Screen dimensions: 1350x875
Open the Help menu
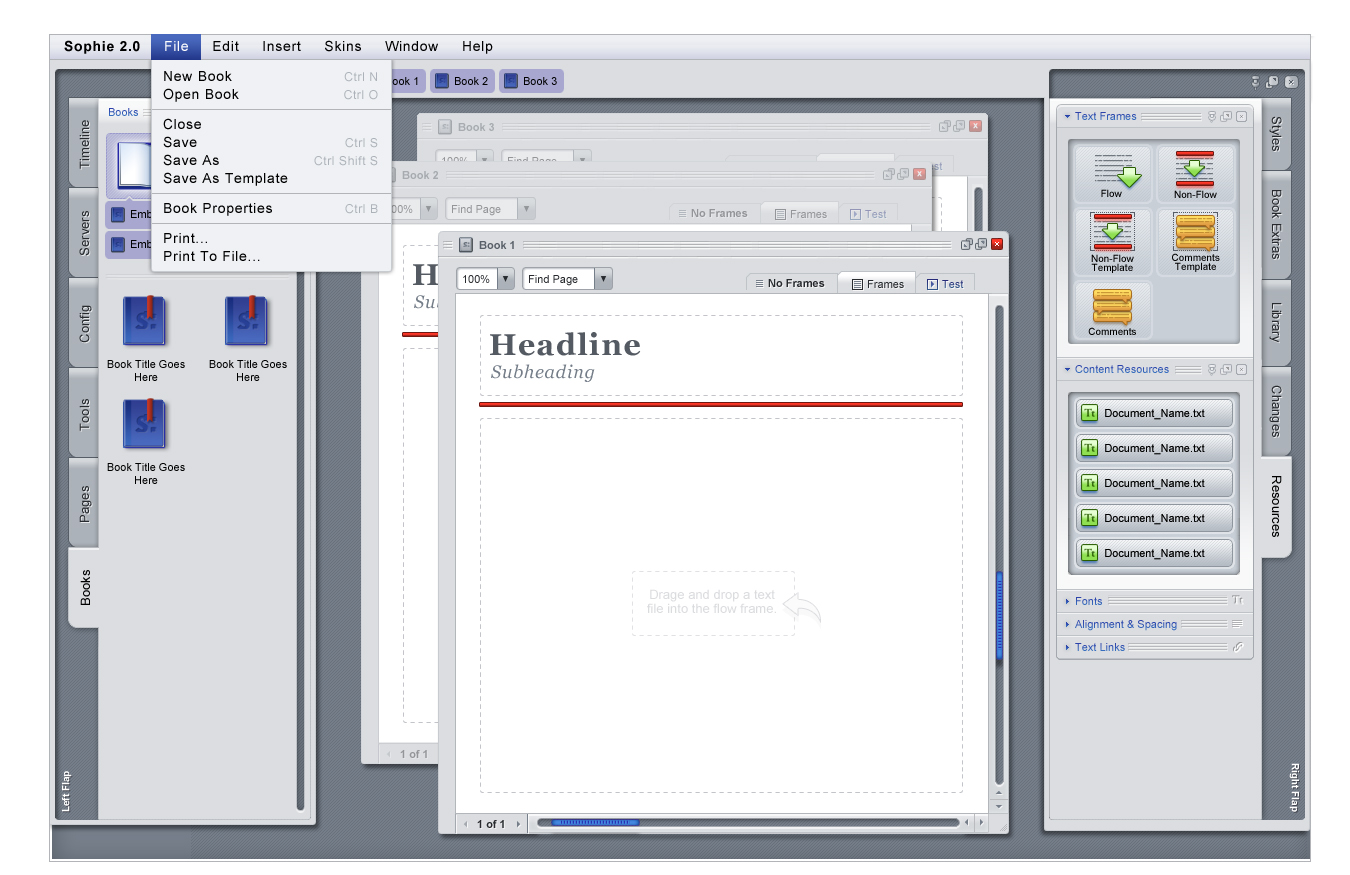477,46
